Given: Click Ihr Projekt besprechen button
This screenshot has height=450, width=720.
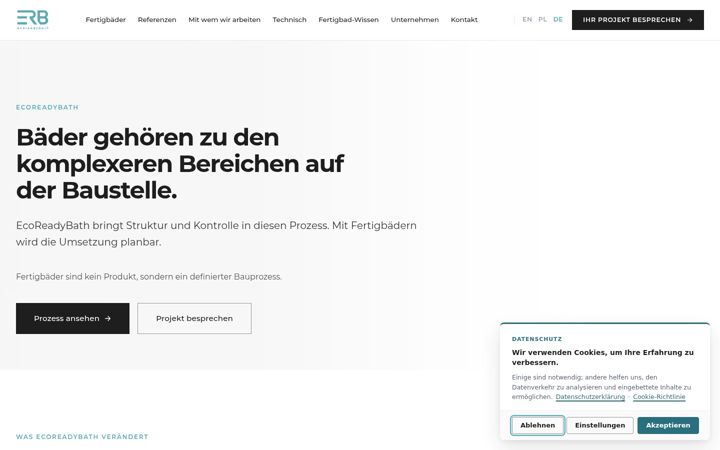Looking at the screenshot, I should (x=637, y=20).
